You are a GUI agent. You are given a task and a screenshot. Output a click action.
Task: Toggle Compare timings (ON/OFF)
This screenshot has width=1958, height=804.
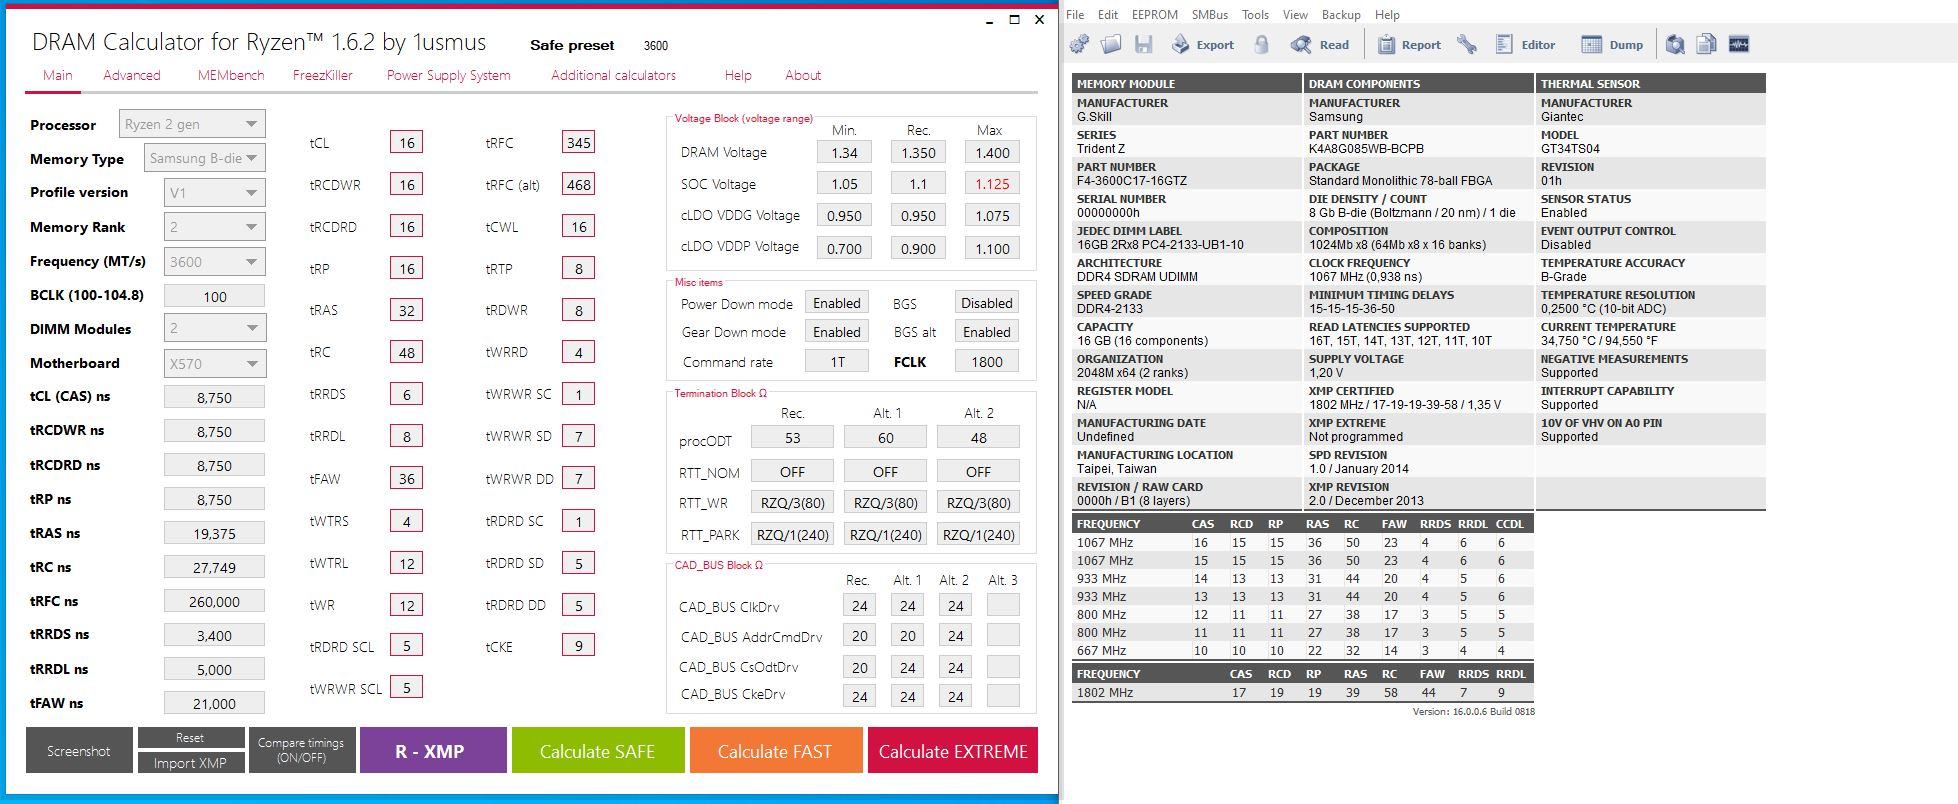pyautogui.click(x=301, y=750)
